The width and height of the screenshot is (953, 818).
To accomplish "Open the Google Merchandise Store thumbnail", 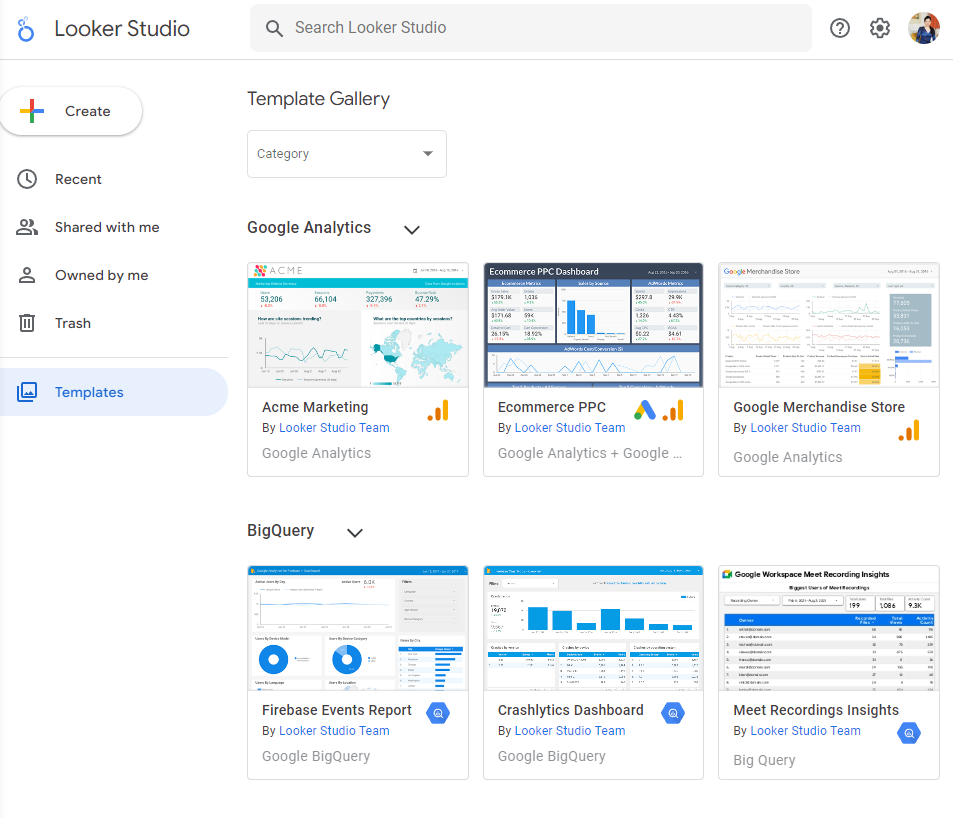I will point(829,325).
